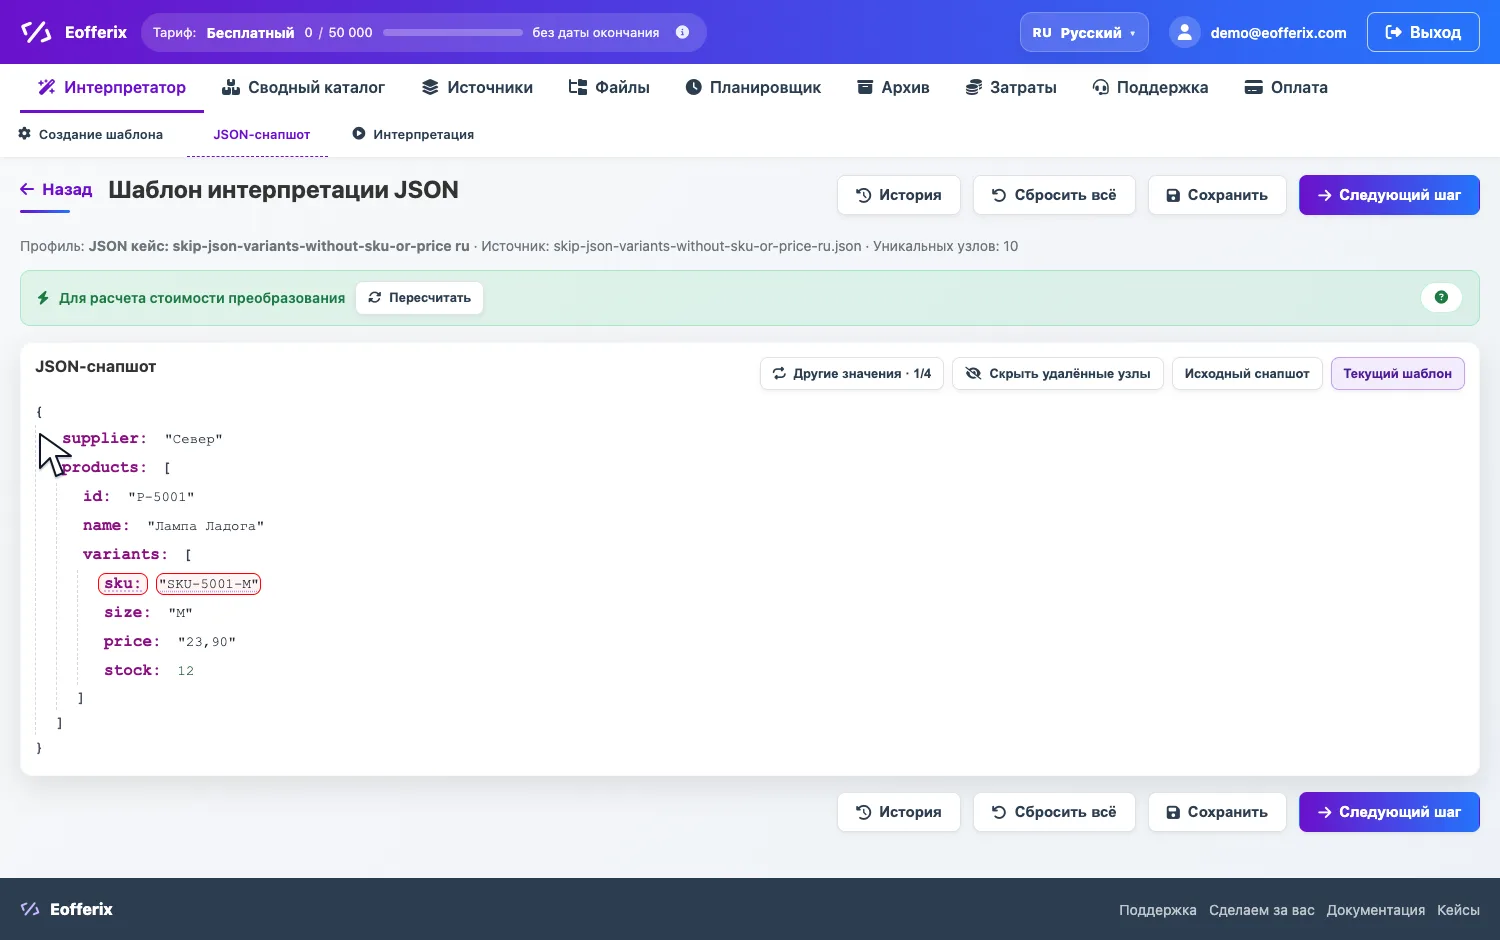Click the stock value 12
The image size is (1500, 940).
[x=186, y=671]
